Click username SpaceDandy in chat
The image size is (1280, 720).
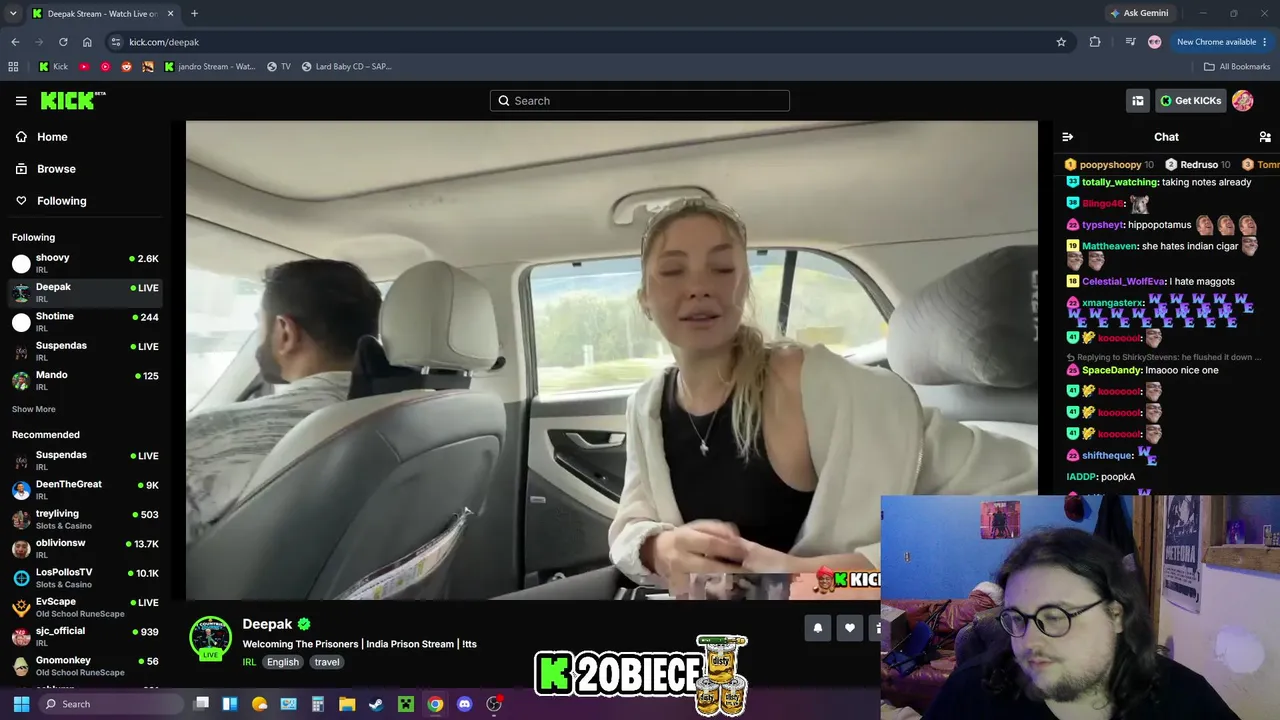[1111, 370]
